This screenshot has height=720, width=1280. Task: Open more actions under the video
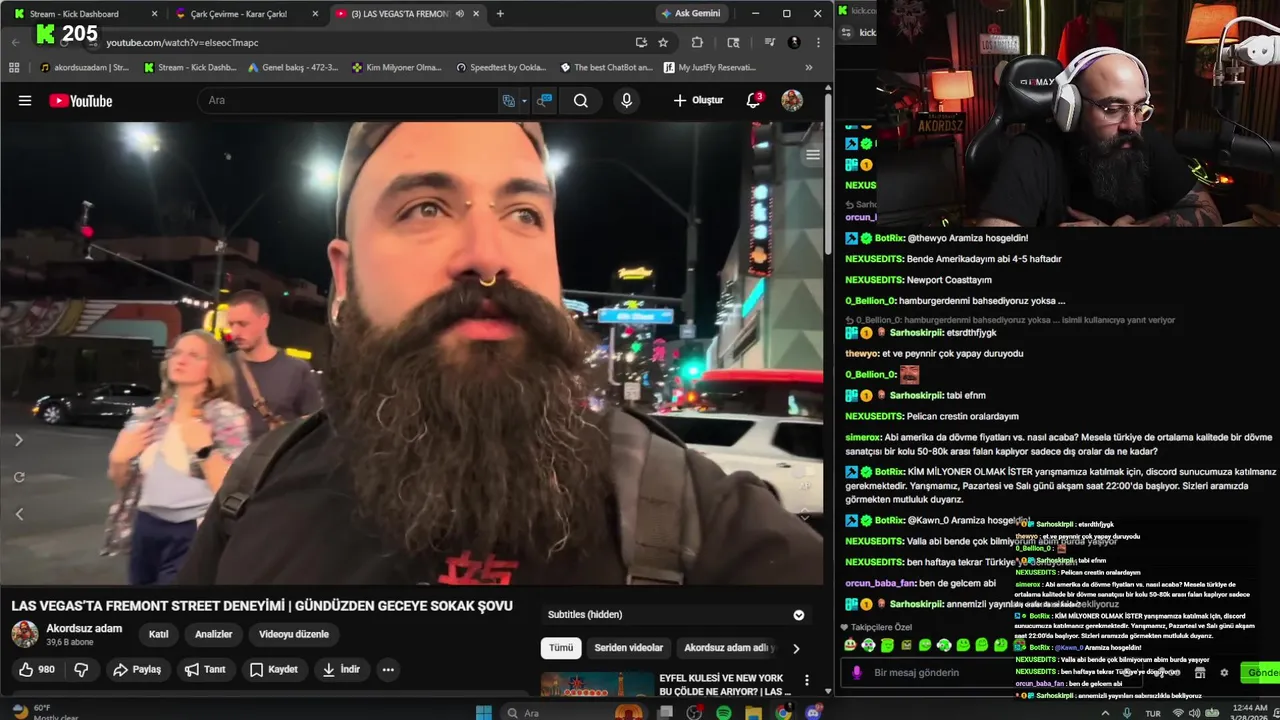[x=388, y=669]
